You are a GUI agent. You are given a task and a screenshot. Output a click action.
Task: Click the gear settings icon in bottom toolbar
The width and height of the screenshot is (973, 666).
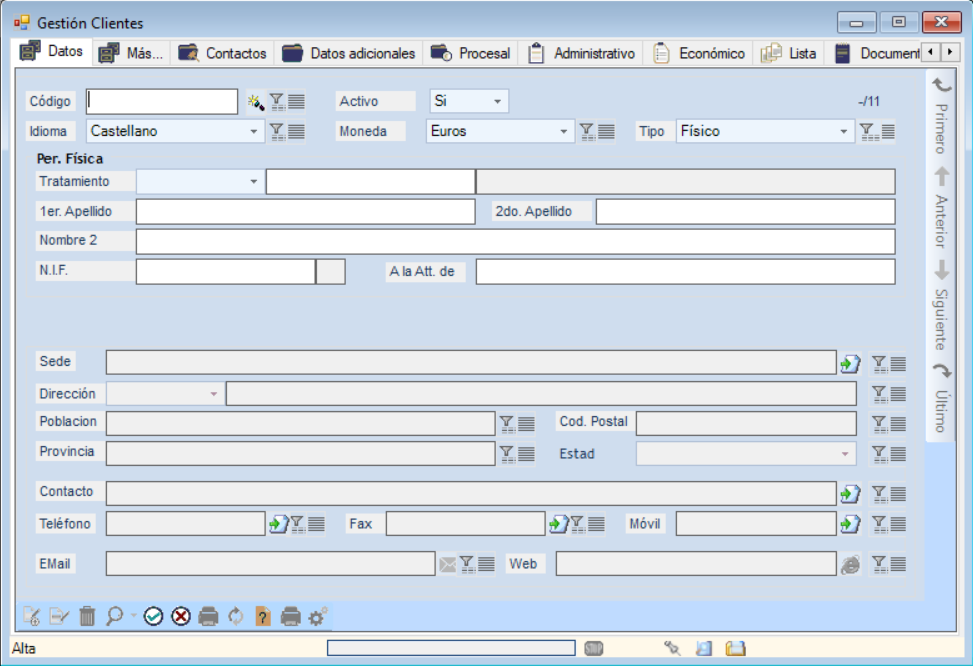(318, 617)
